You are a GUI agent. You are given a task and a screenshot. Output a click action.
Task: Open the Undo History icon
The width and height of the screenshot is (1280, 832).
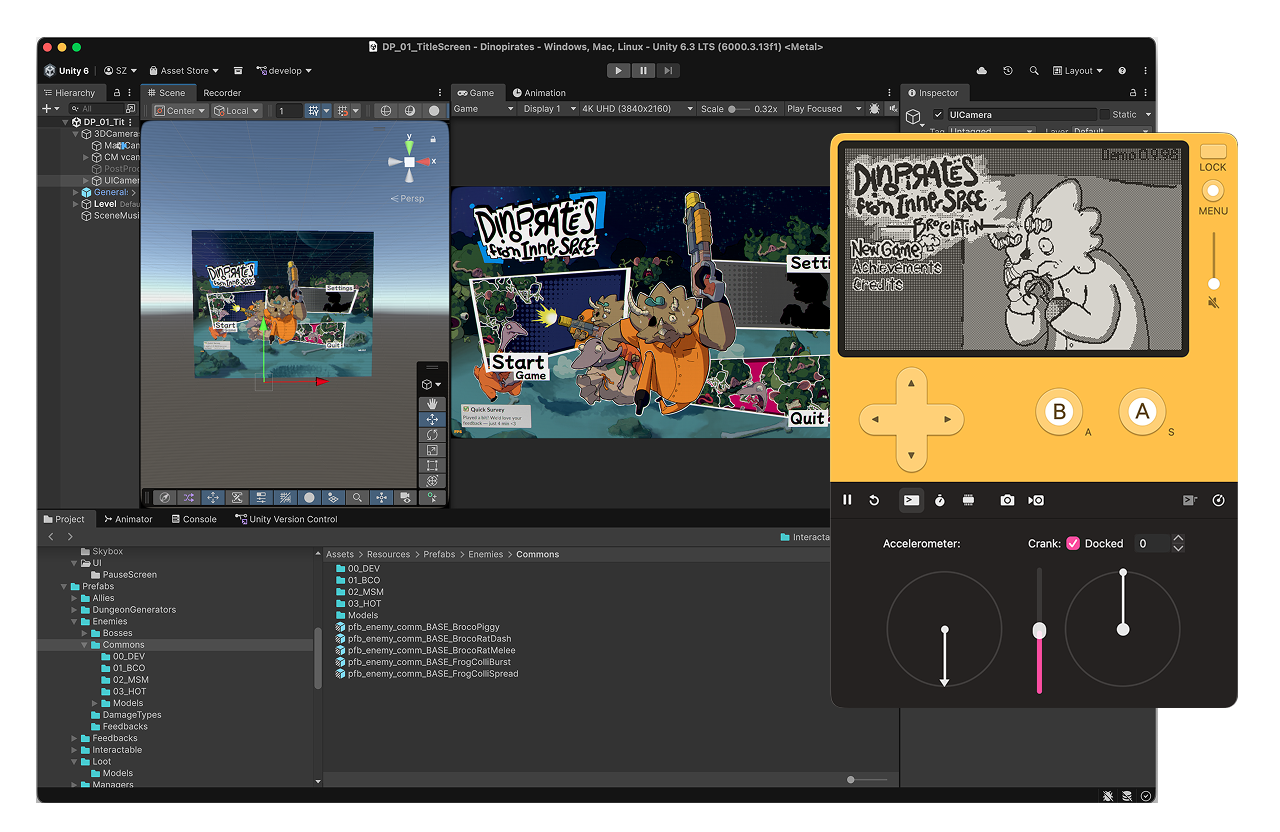coord(1008,71)
